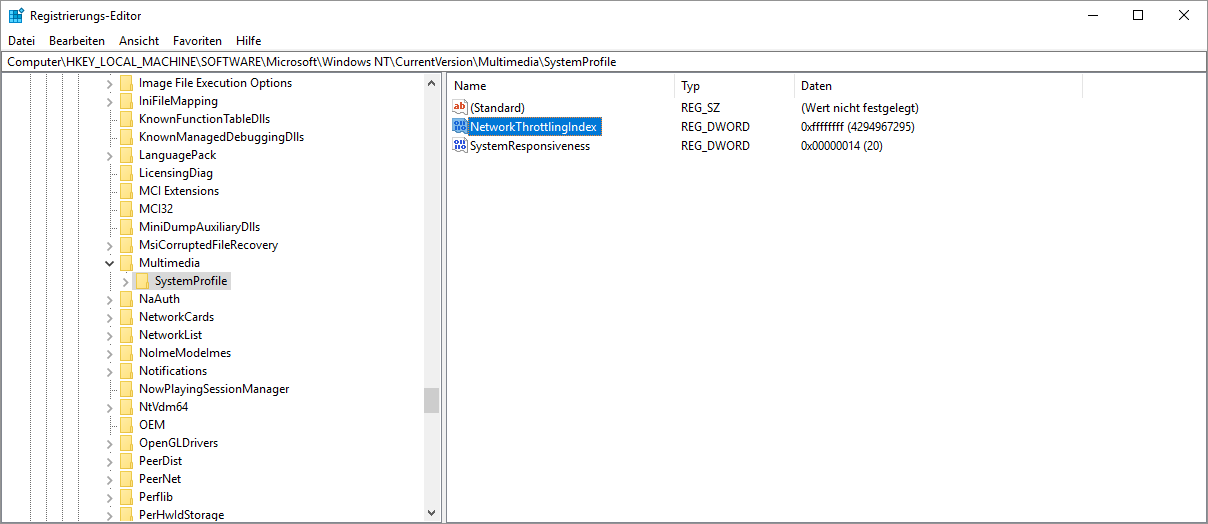Open the Datei menu
The width and height of the screenshot is (1208, 524).
click(21, 41)
